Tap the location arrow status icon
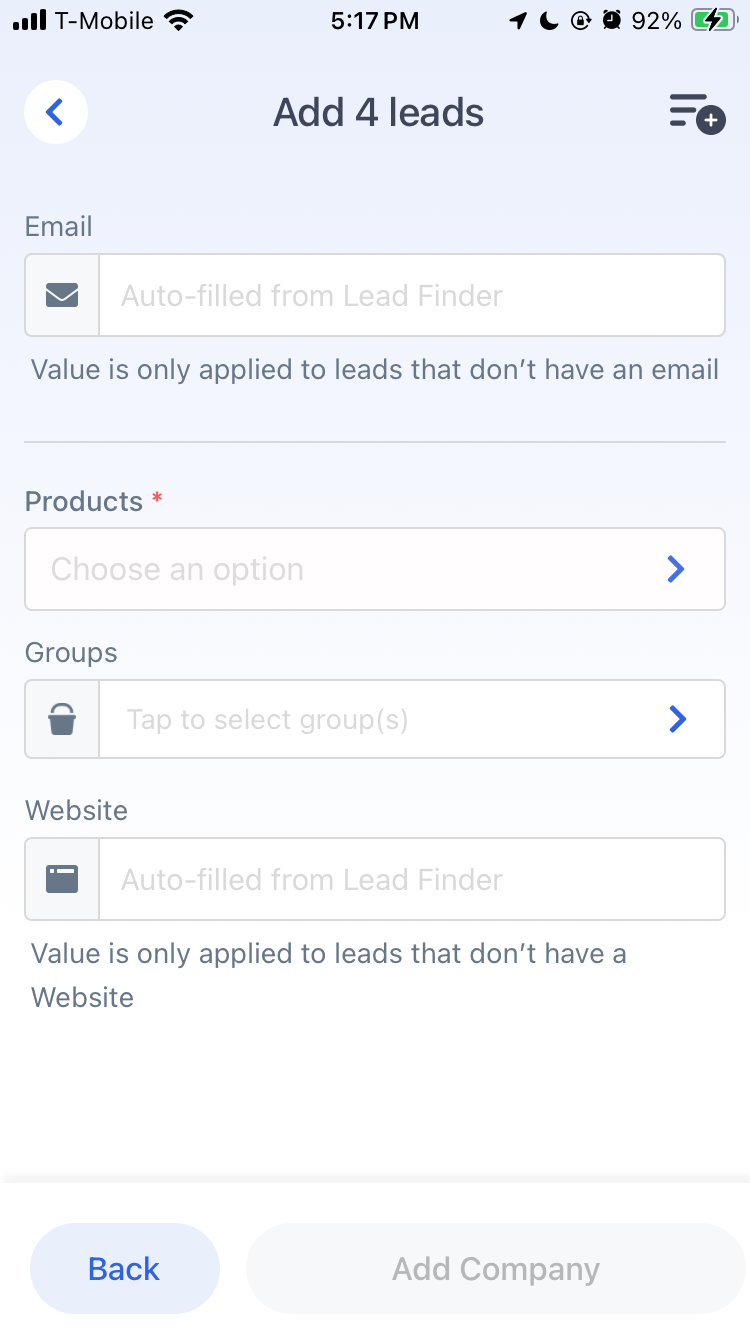This screenshot has width=750, height=1334. [518, 20]
